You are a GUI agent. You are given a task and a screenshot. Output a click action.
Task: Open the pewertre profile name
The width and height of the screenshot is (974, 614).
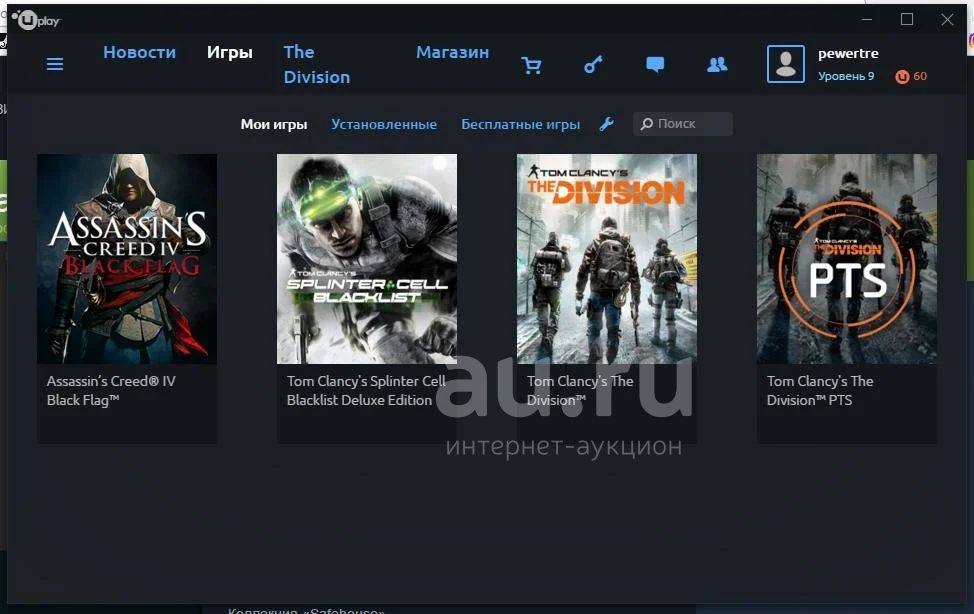848,53
